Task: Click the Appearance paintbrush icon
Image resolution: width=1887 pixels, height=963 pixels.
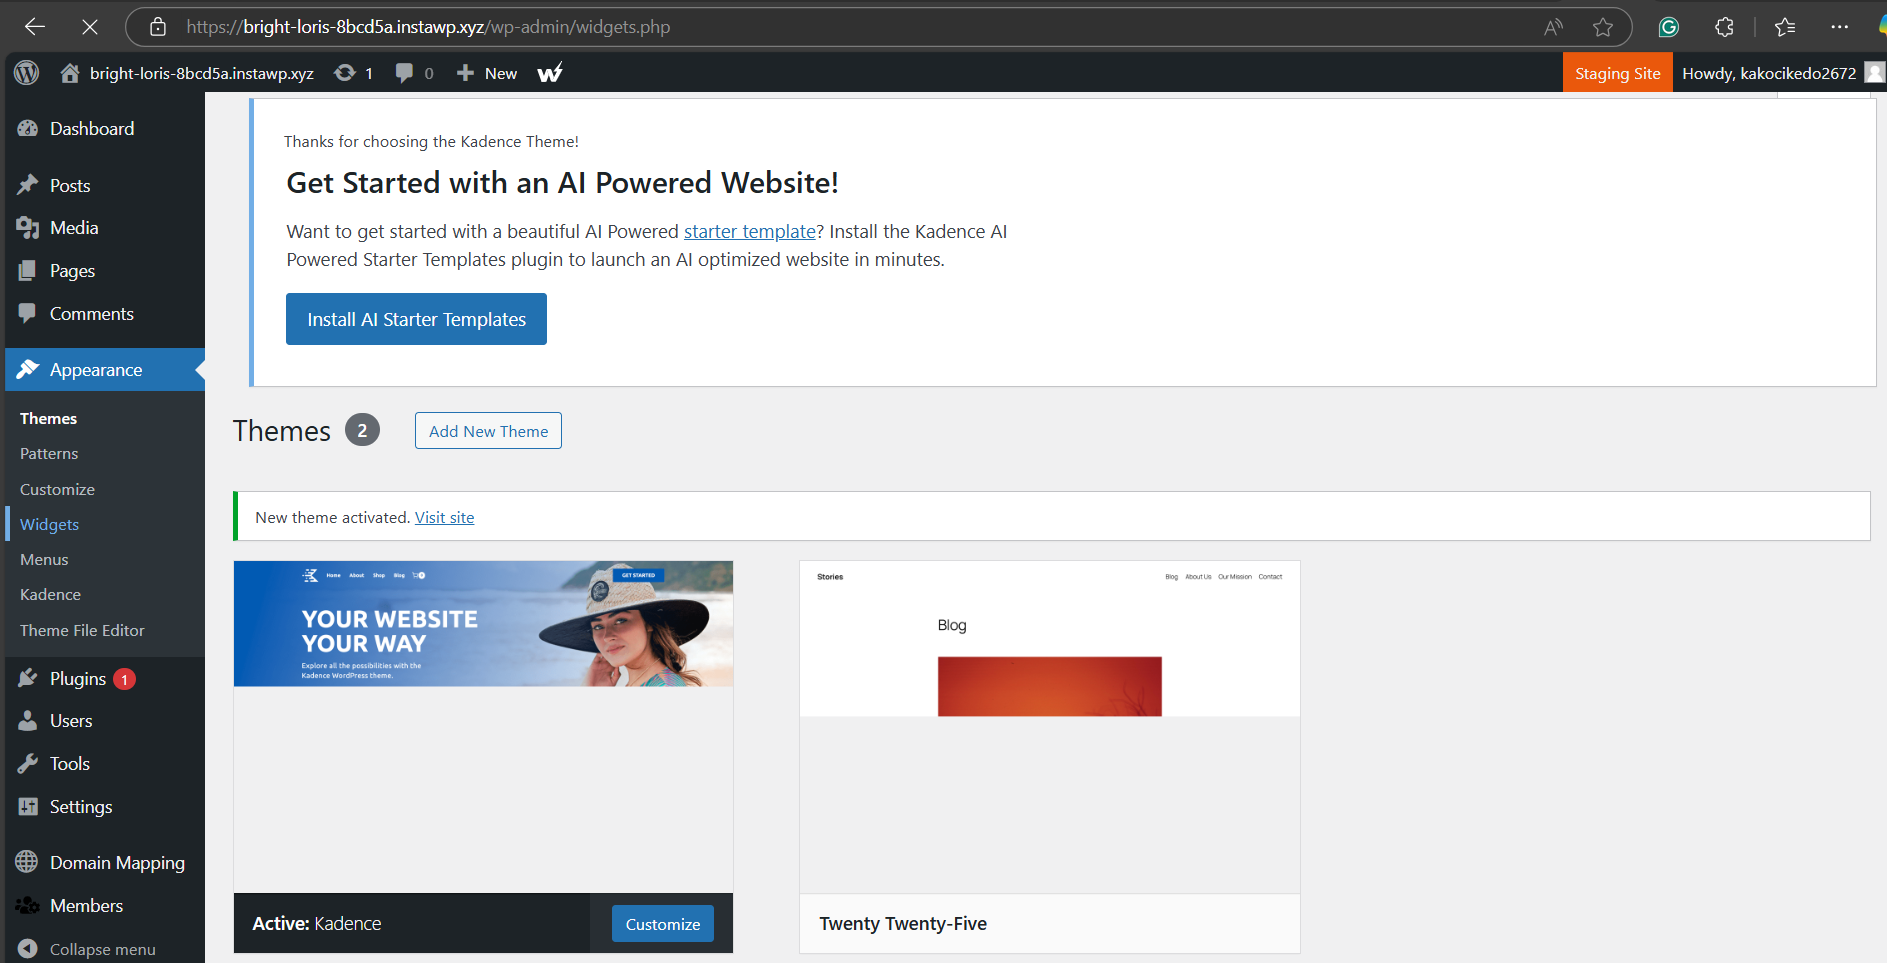Action: (x=28, y=370)
